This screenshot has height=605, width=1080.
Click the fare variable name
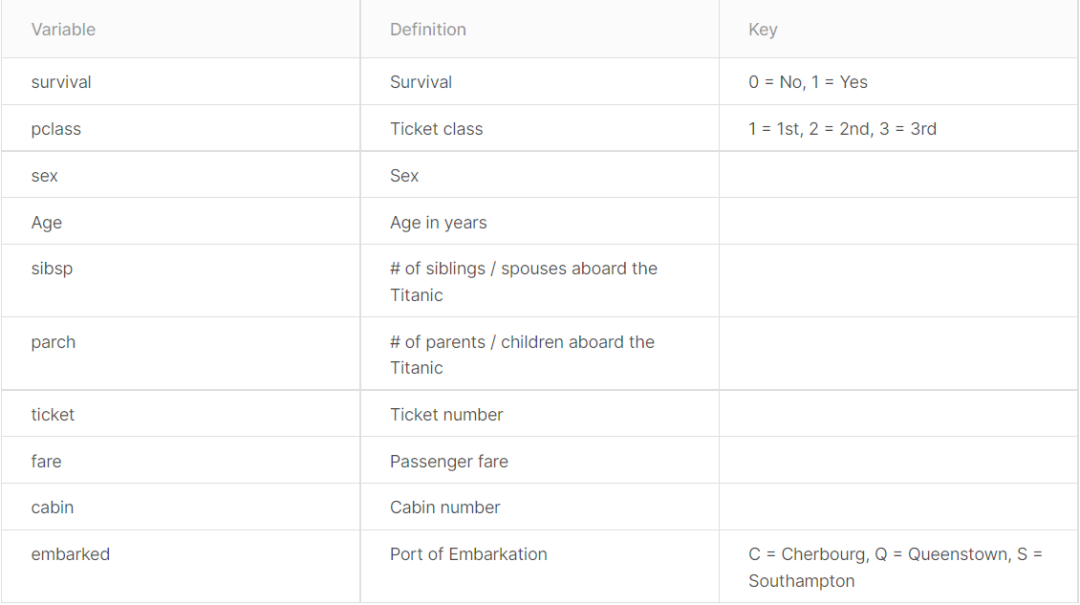[x=46, y=462]
